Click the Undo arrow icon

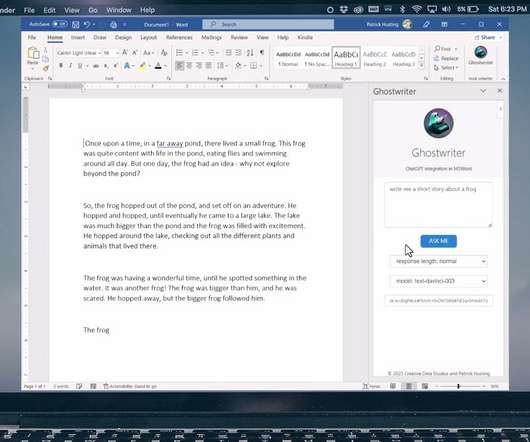87,24
